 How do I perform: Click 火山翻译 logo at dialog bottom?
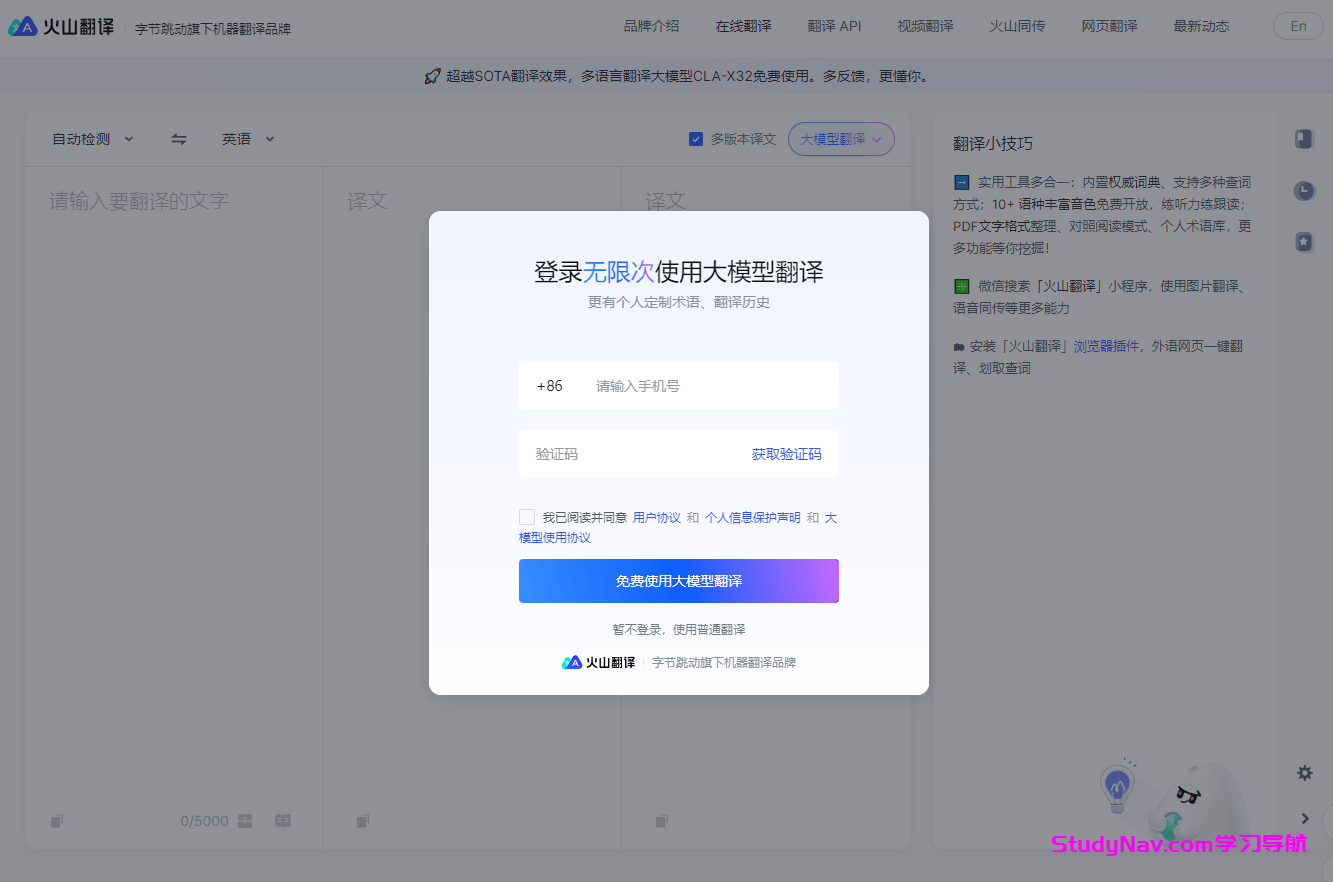pyautogui.click(x=598, y=662)
